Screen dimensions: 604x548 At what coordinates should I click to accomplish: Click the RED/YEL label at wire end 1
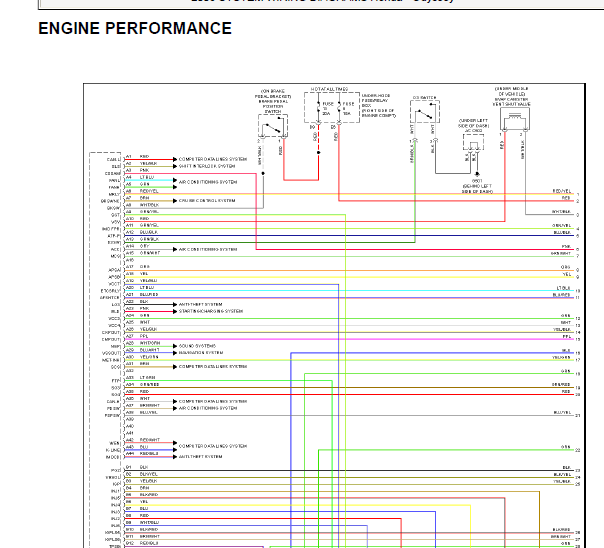point(562,191)
